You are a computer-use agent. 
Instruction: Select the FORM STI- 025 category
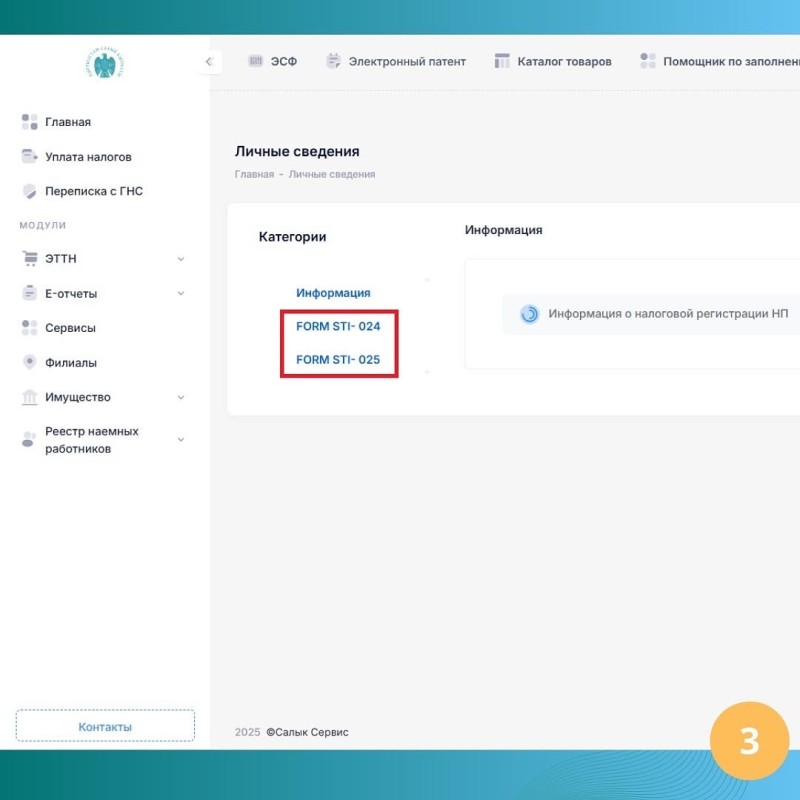click(x=338, y=359)
